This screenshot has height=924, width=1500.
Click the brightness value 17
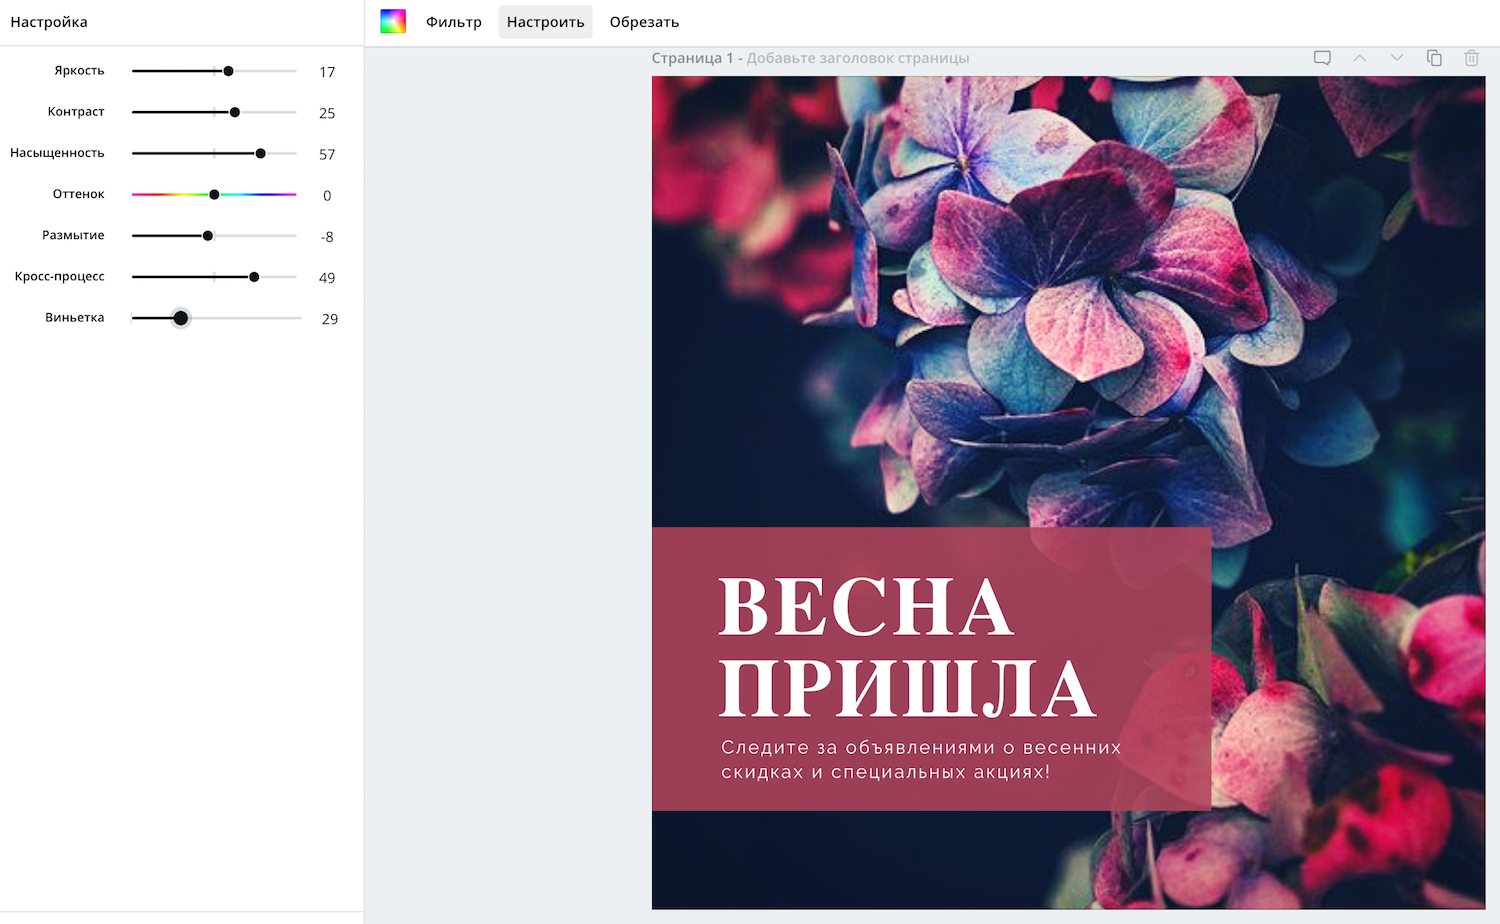pyautogui.click(x=327, y=72)
